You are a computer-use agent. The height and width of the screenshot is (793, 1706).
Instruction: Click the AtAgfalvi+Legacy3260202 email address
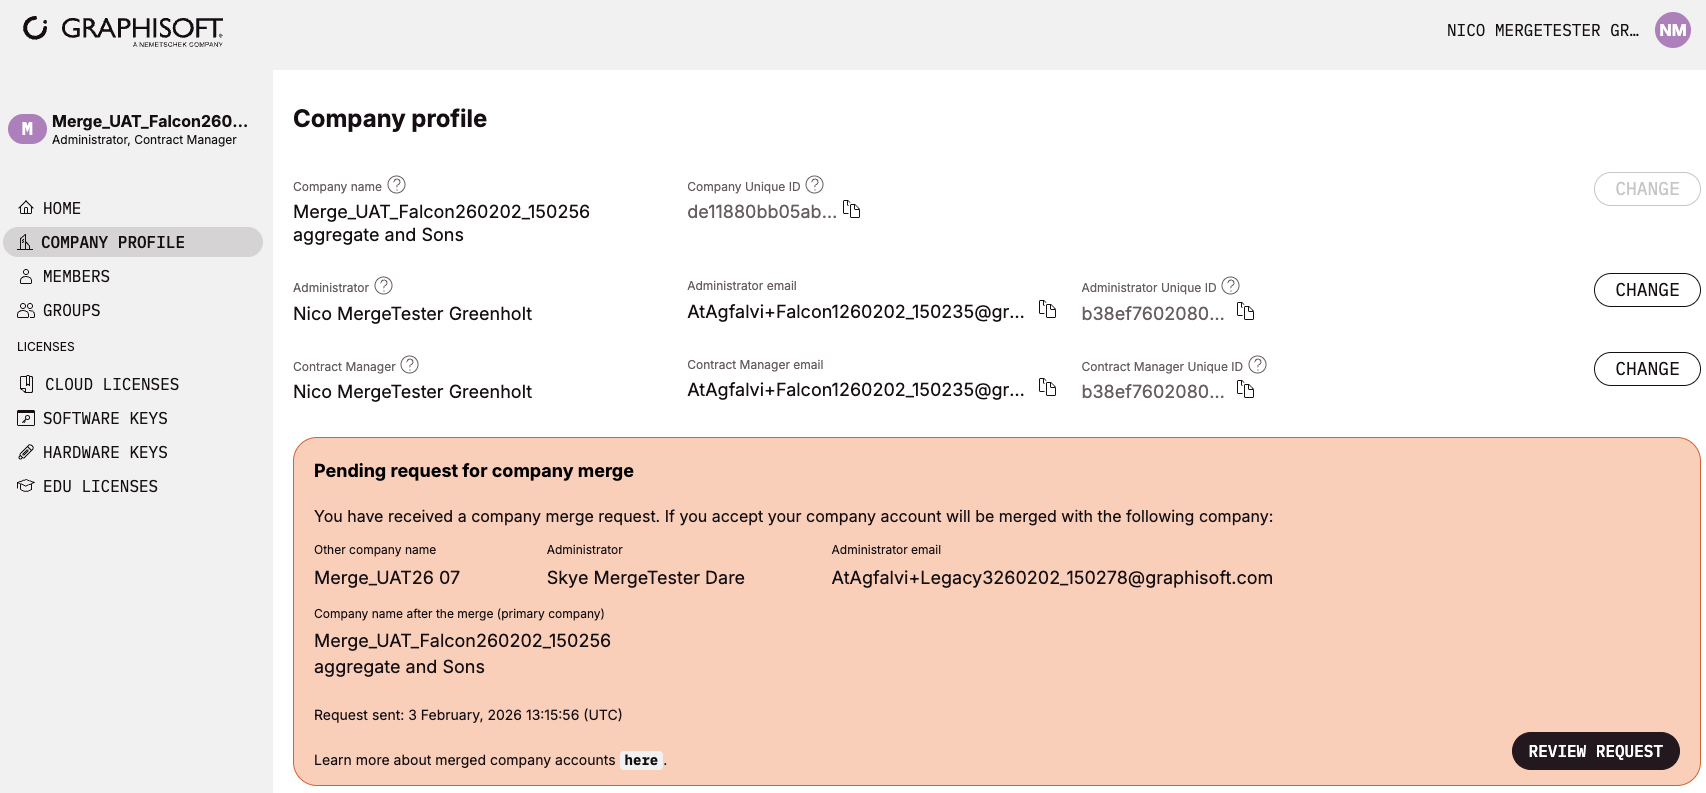pyautogui.click(x=1052, y=578)
